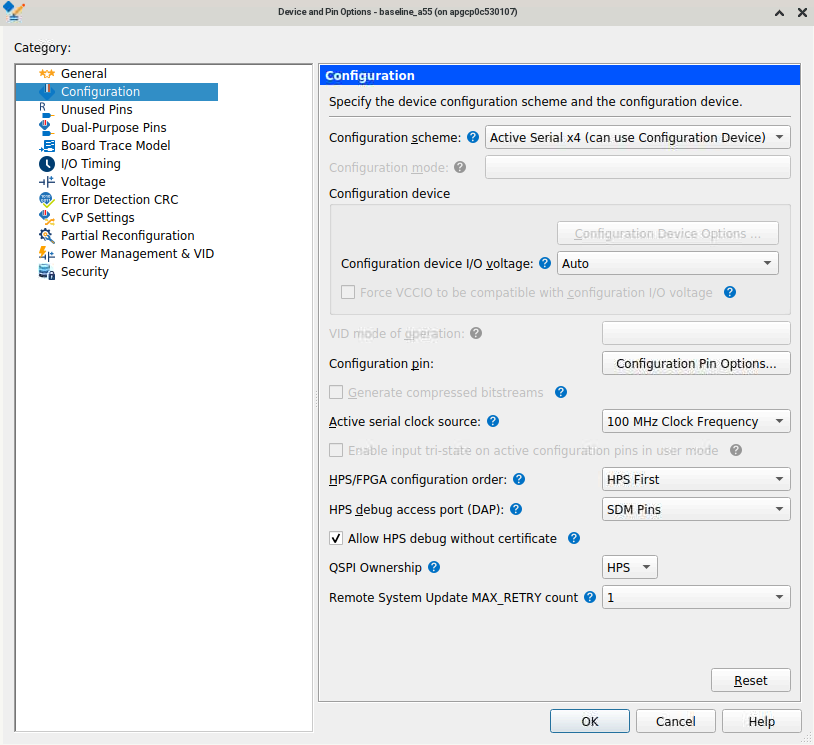Open the Configuration scheme dropdown

pyautogui.click(x=637, y=137)
